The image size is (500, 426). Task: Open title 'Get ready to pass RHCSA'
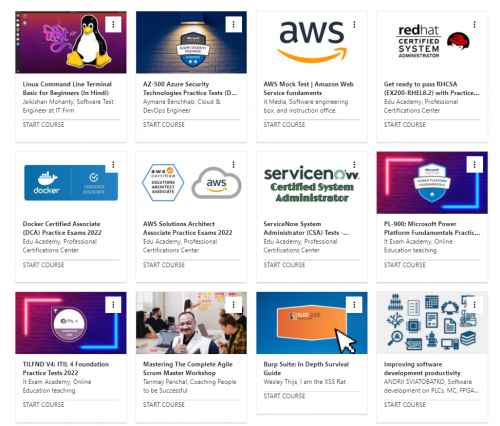431,88
